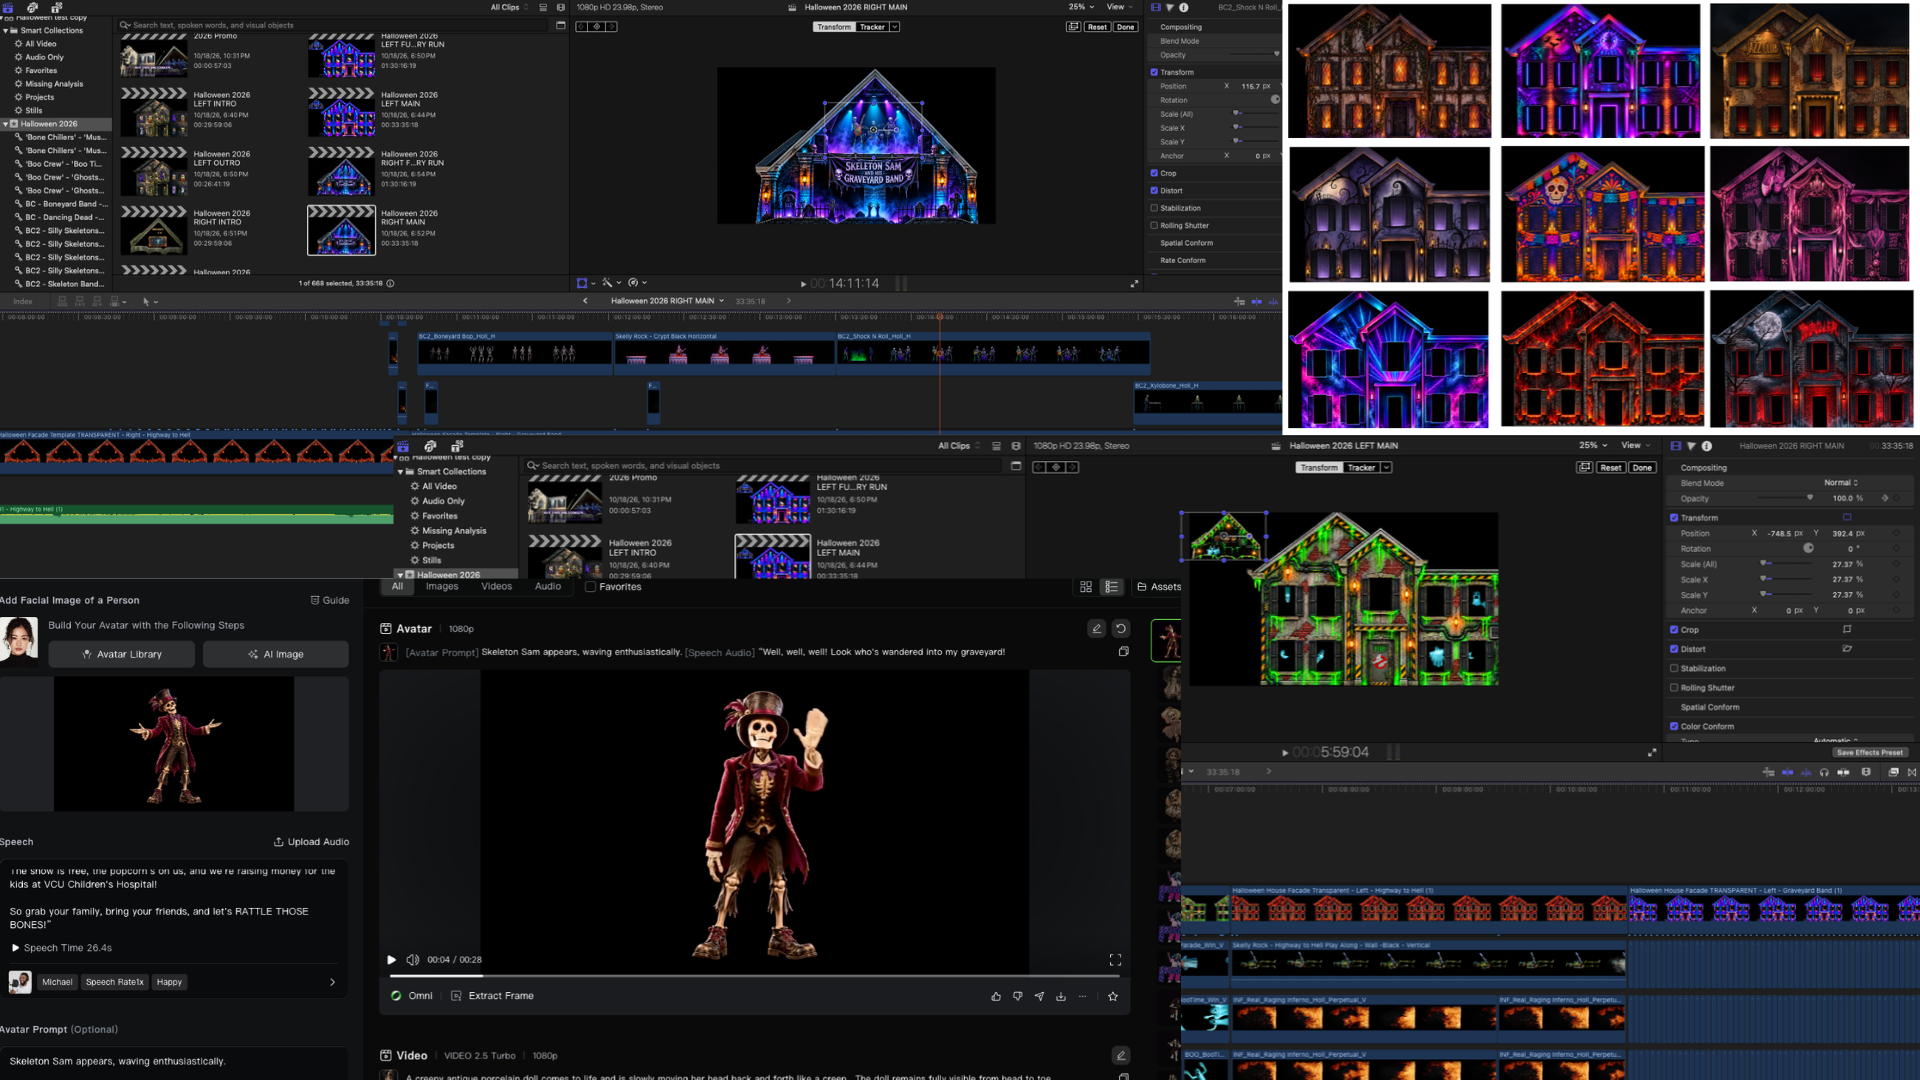
Task: Adjust the Opacity slider in lower inspector
Action: [x=1786, y=498]
